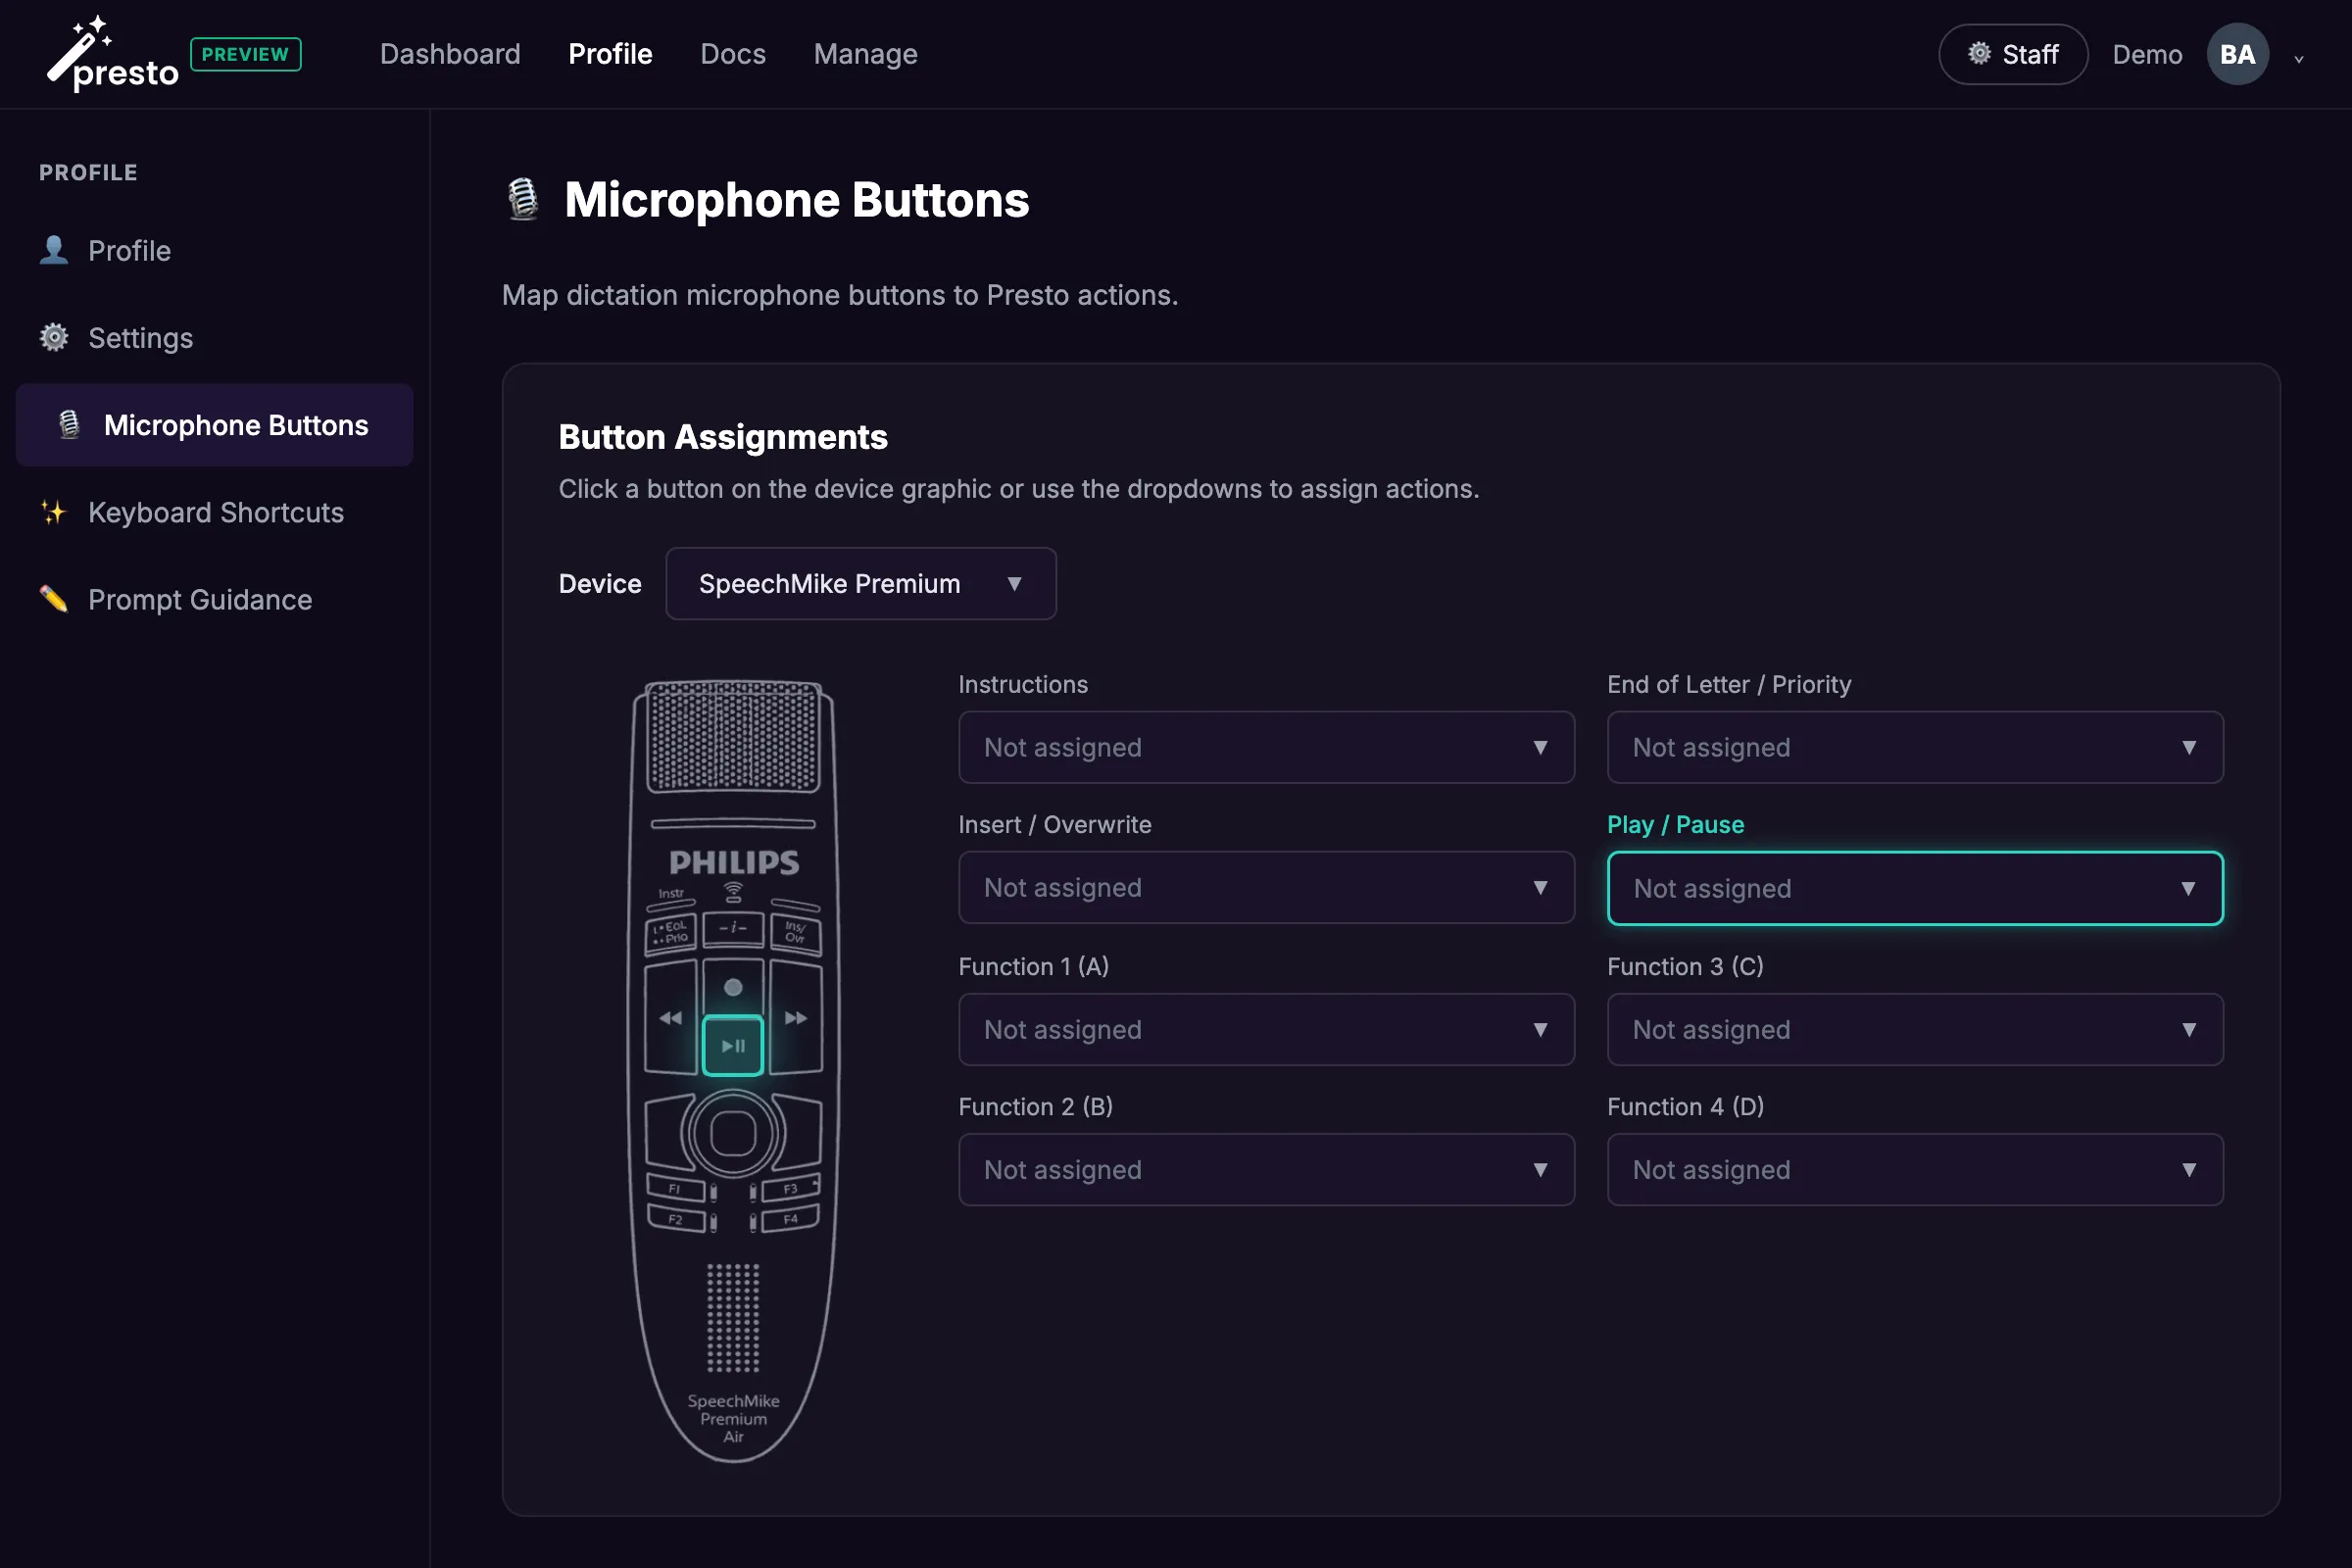Click the Ins/Ovr button on the microphone graphic

pos(795,932)
